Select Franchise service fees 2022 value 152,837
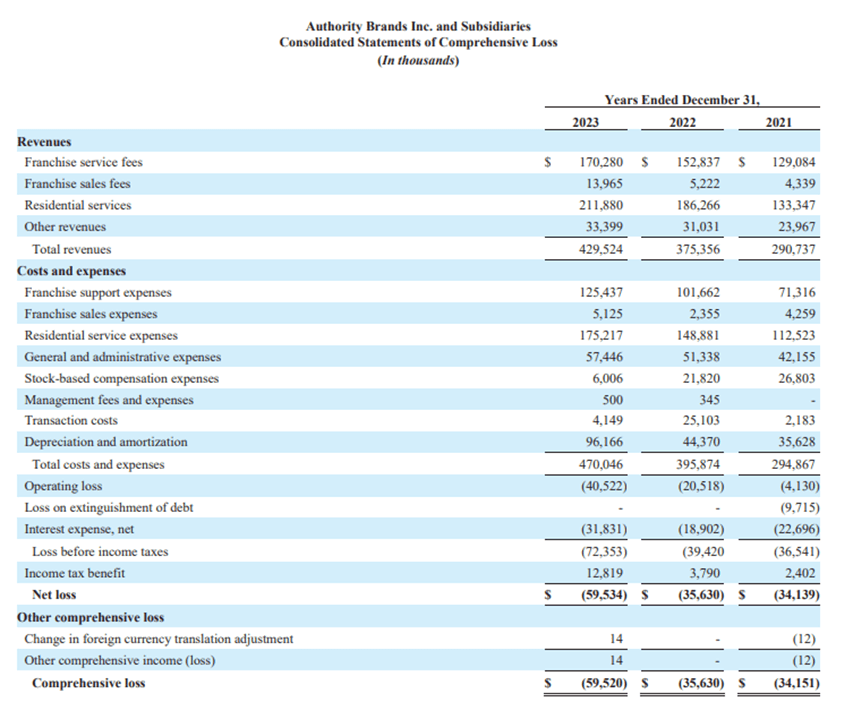The width and height of the screenshot is (853, 702). tap(698, 162)
